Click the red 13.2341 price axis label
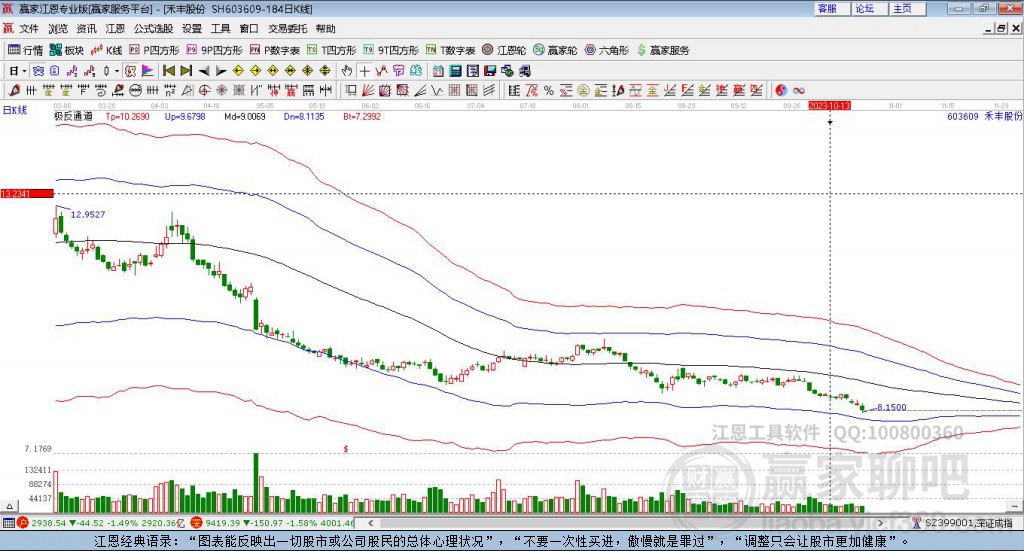The height and width of the screenshot is (551, 1024). point(27,193)
